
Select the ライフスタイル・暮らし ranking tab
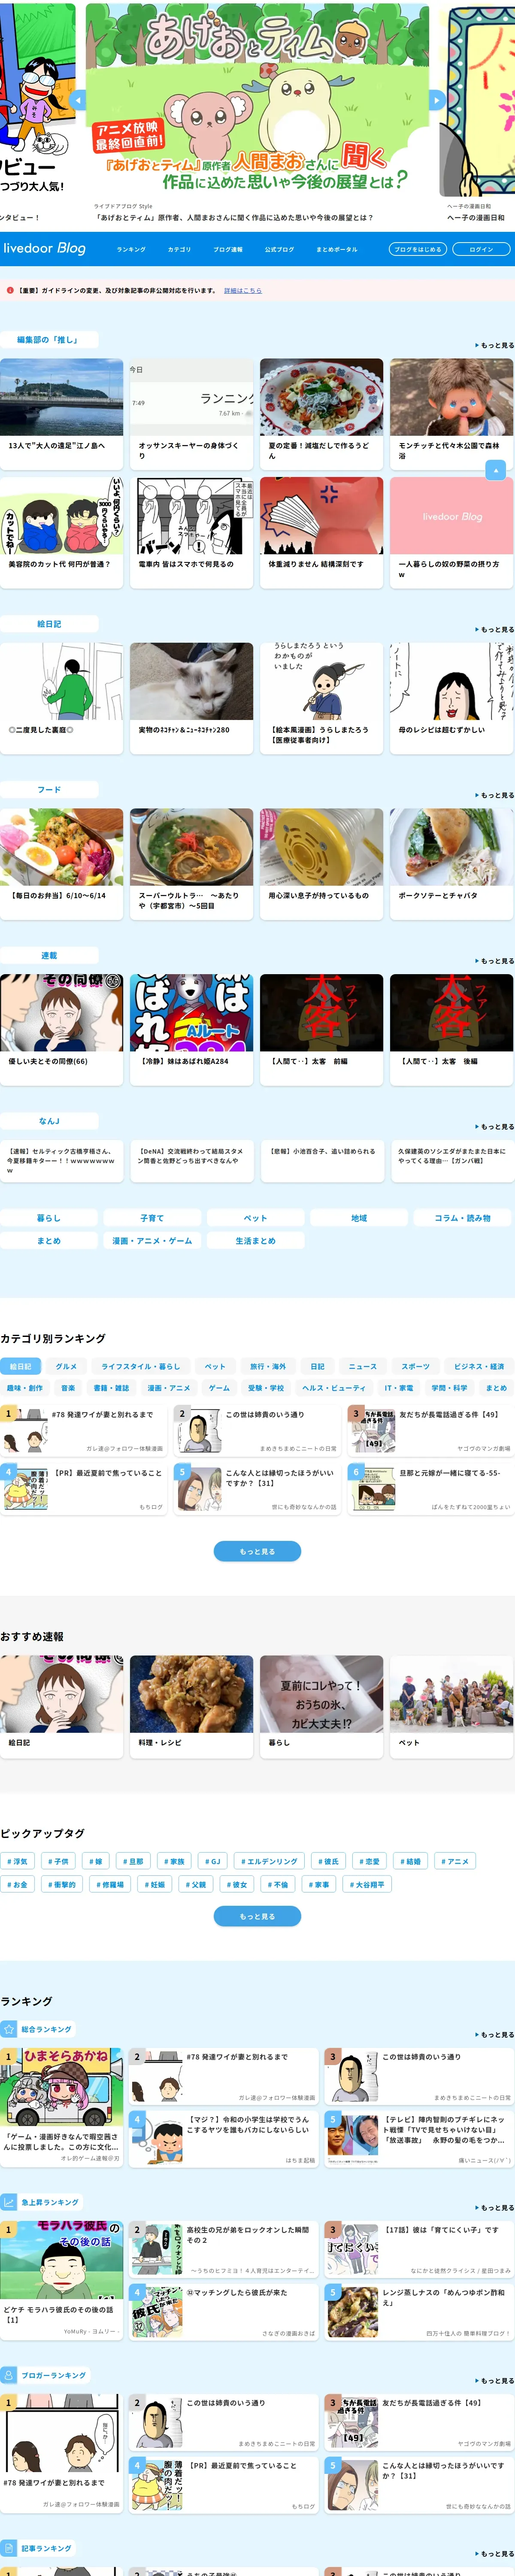[x=141, y=1366]
